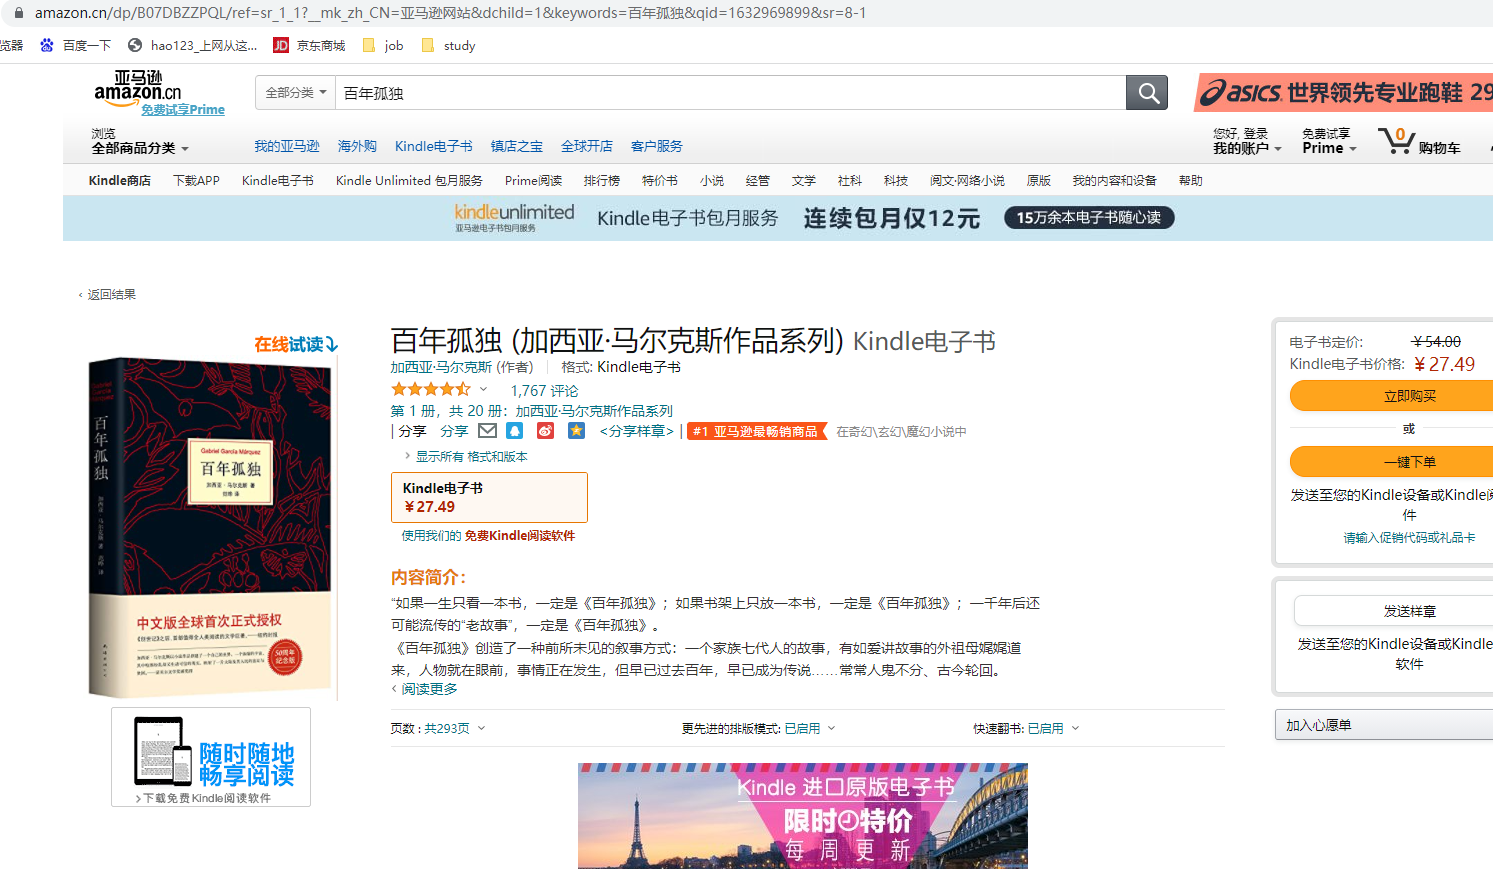
Task: Open author 加西亚·马尔克斯 link
Action: (x=441, y=367)
